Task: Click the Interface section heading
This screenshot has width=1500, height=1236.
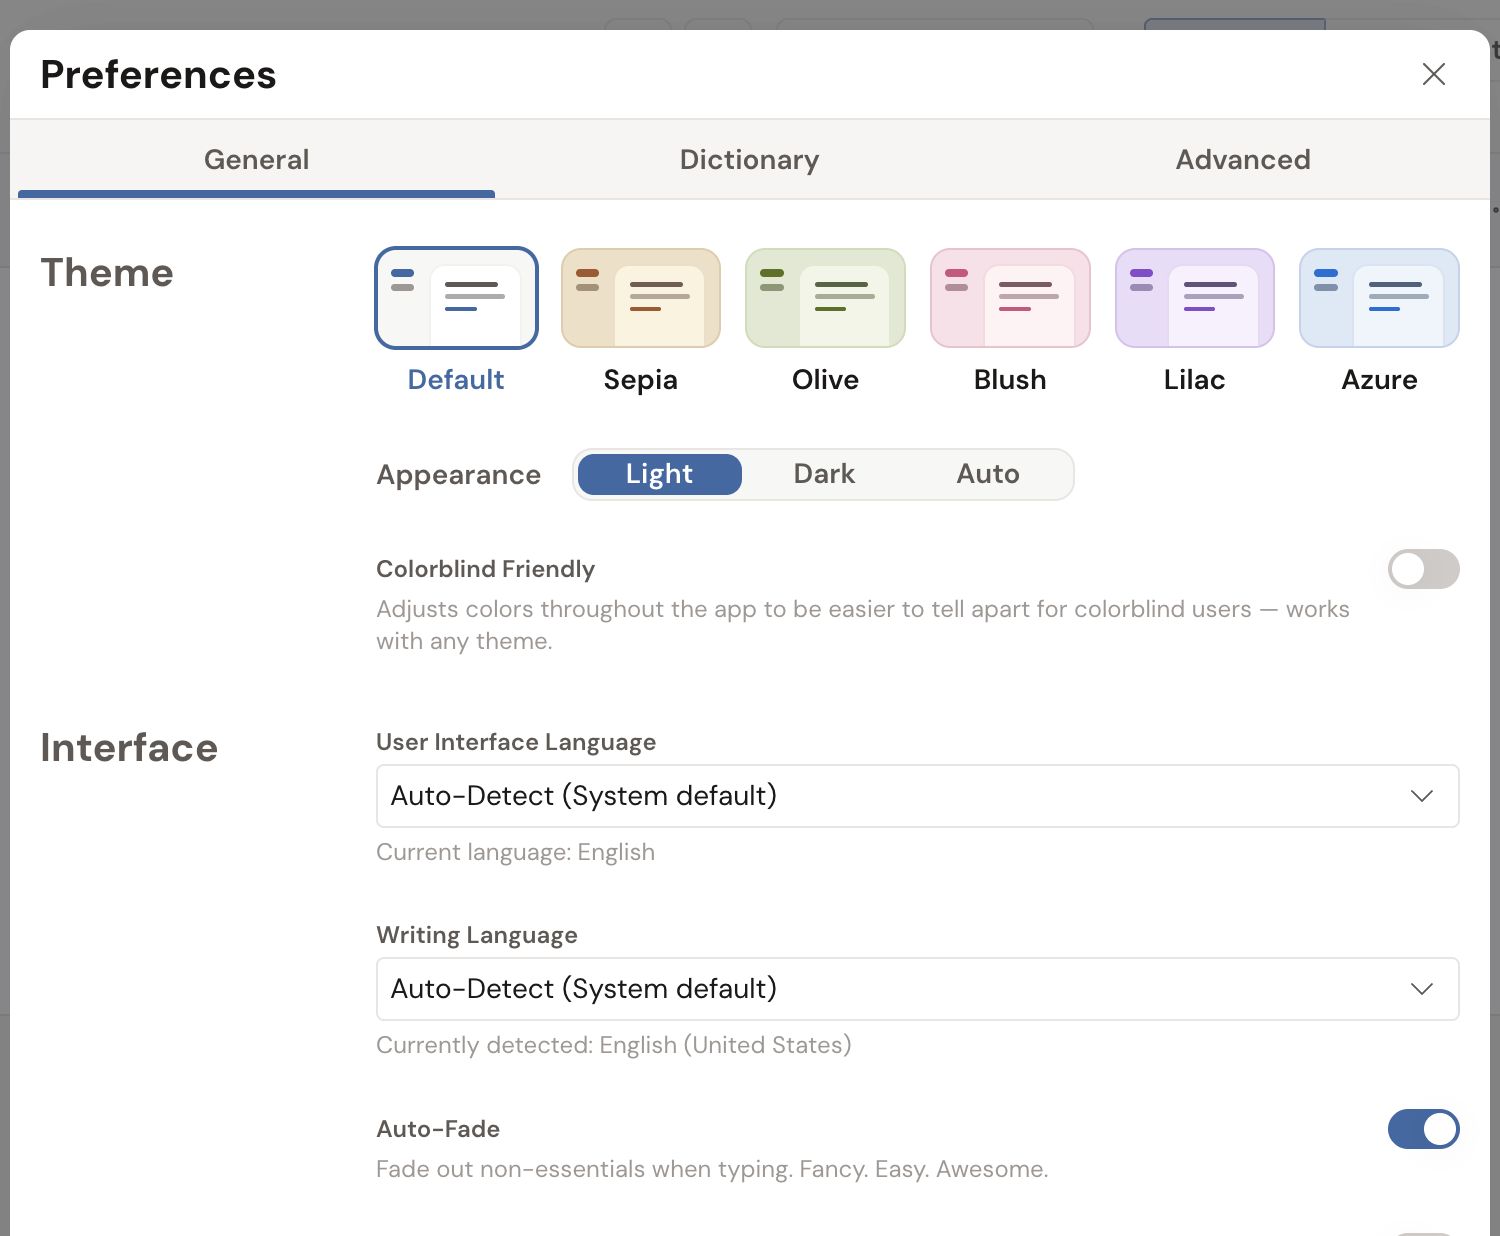Action: [129, 748]
